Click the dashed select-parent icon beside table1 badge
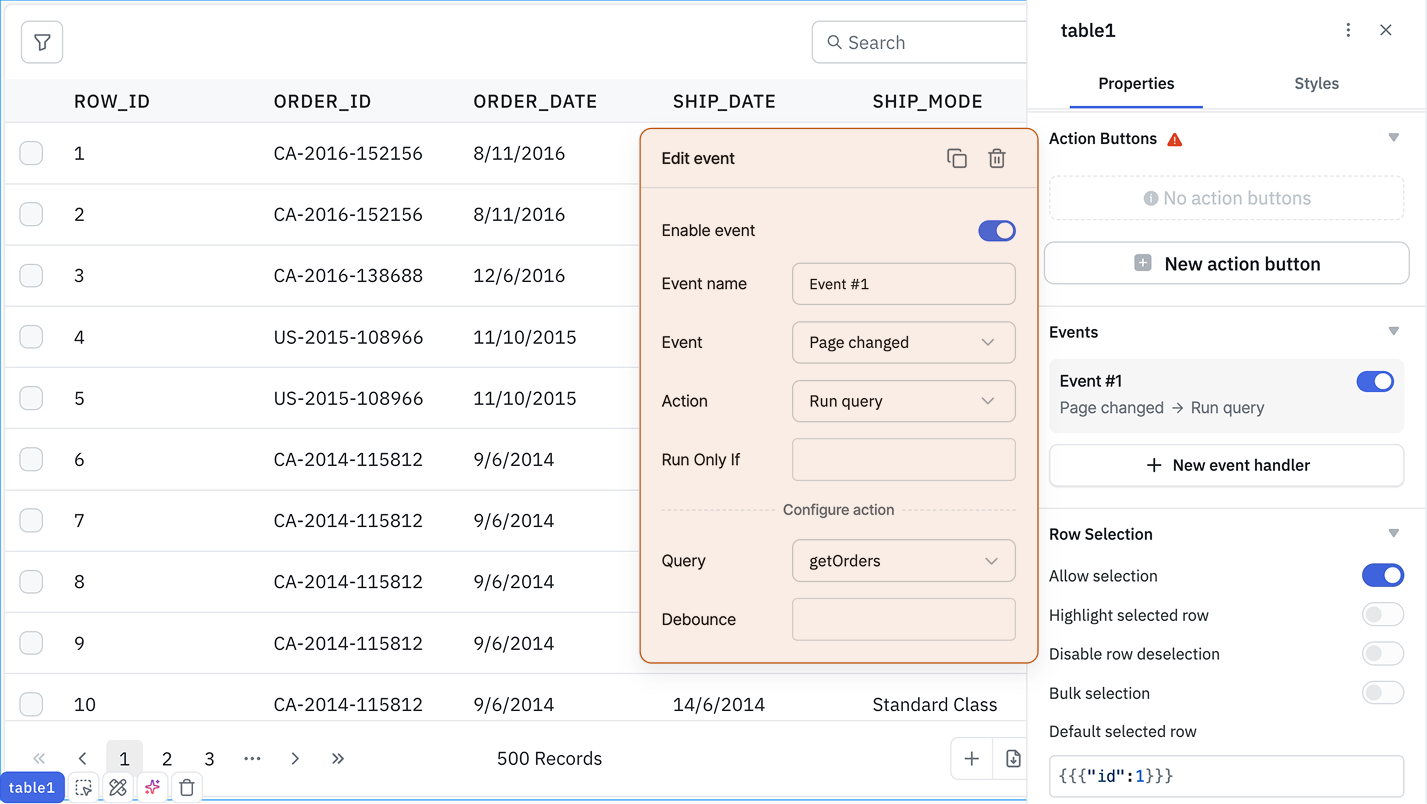 [84, 788]
